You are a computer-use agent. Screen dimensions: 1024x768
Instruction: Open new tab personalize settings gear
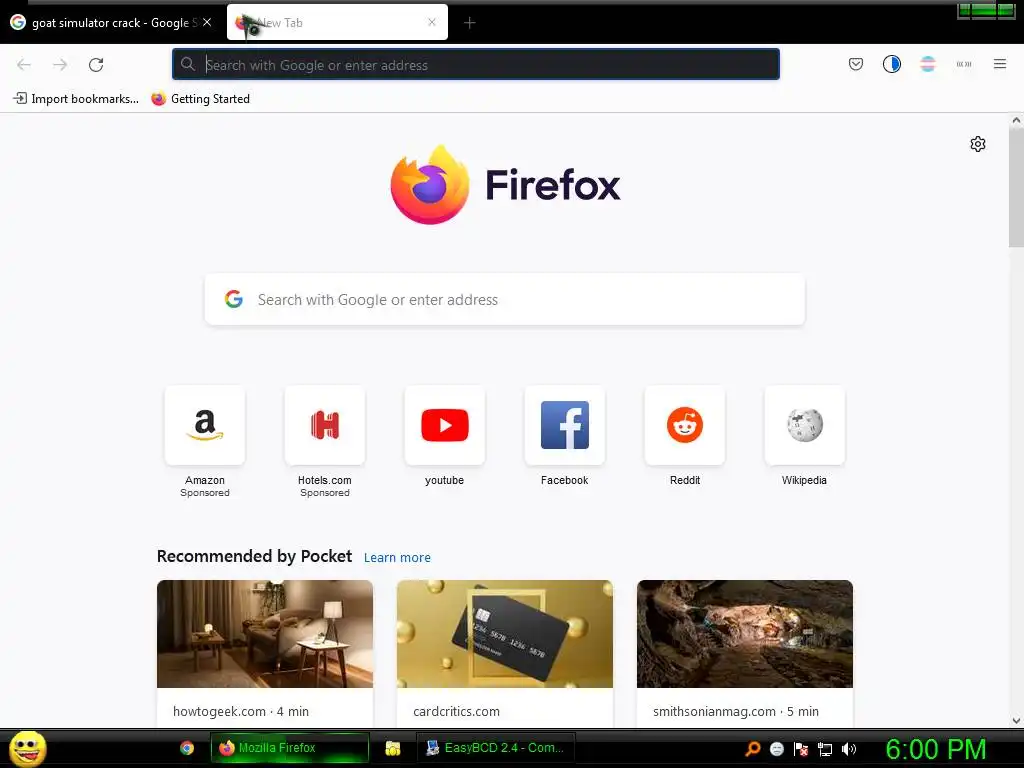(x=978, y=144)
